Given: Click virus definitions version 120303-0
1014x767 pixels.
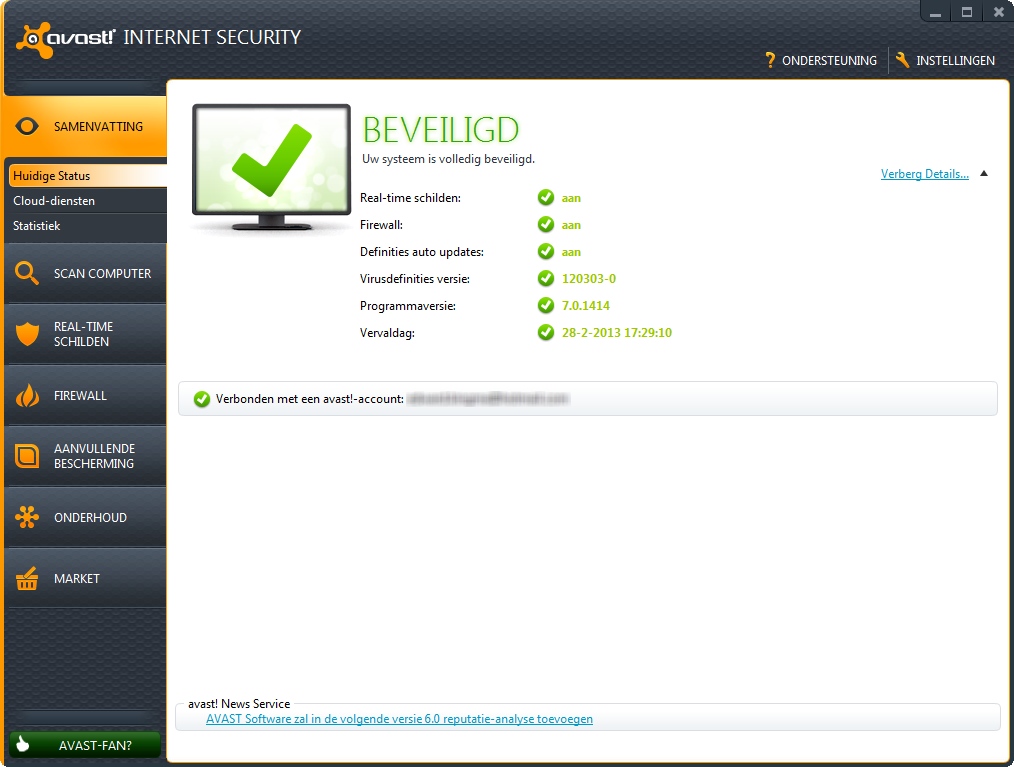Looking at the screenshot, I should (x=588, y=279).
